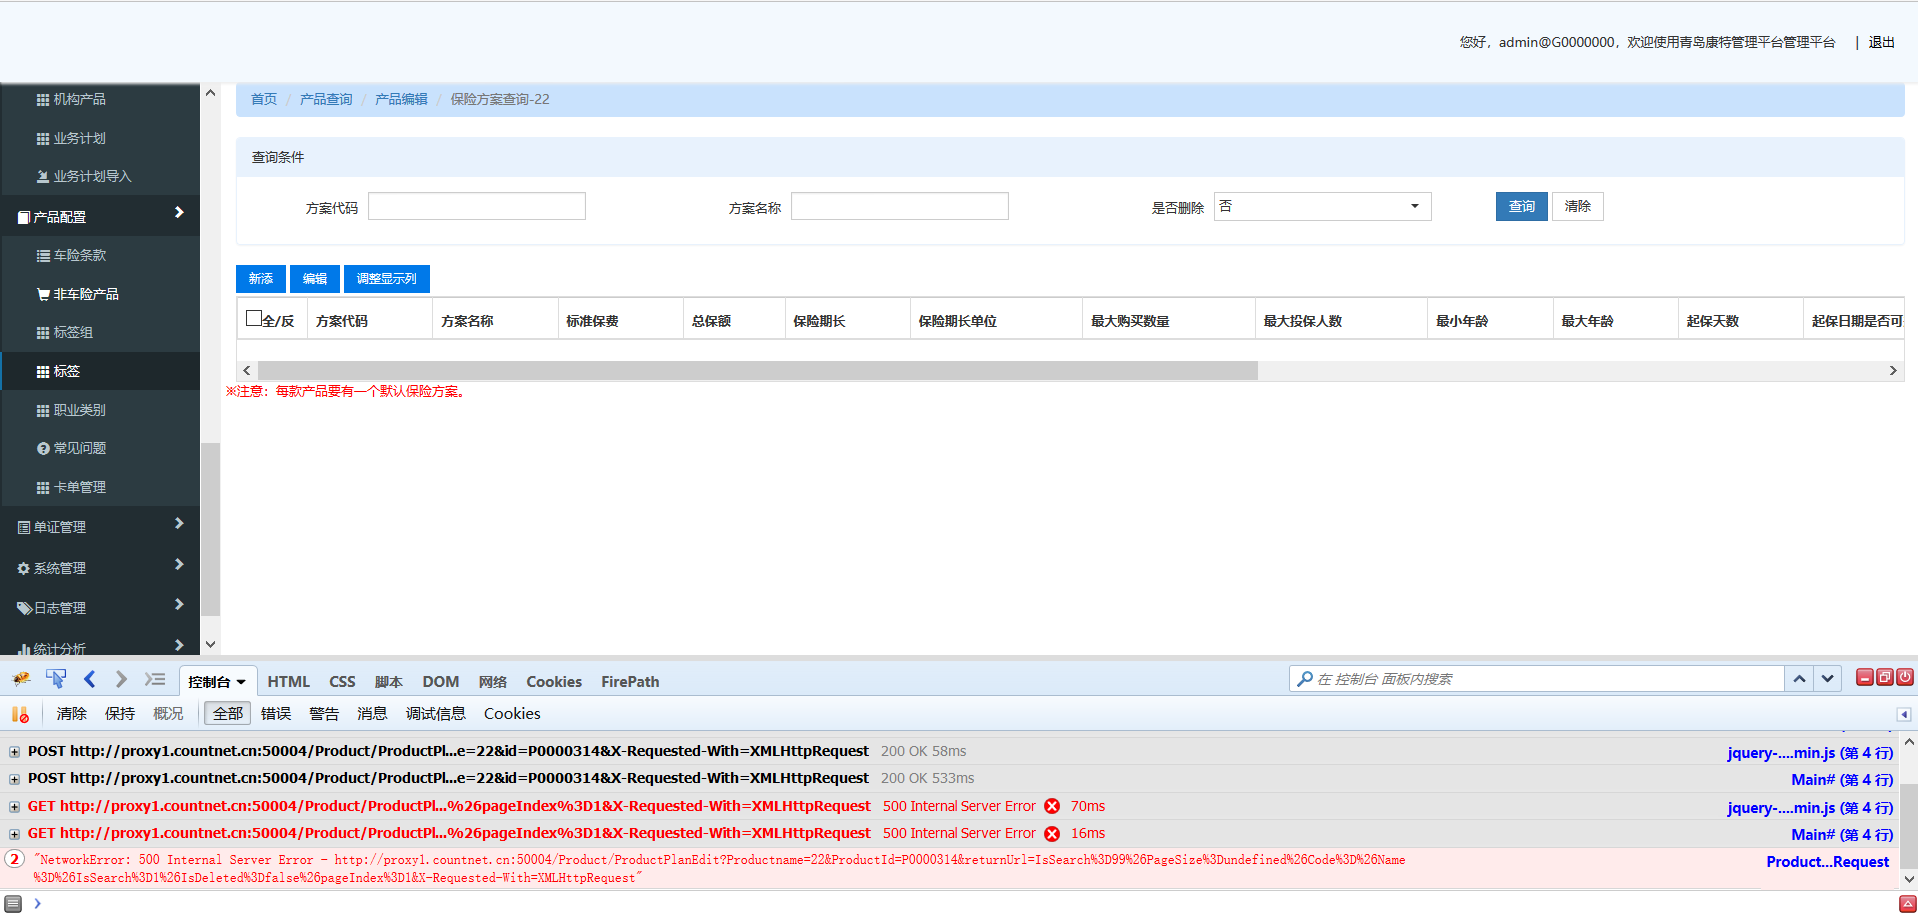Screen dimensions: 1918x916
Task: Expand the 系统管理 sidebar section
Action: pyautogui.click(x=100, y=568)
